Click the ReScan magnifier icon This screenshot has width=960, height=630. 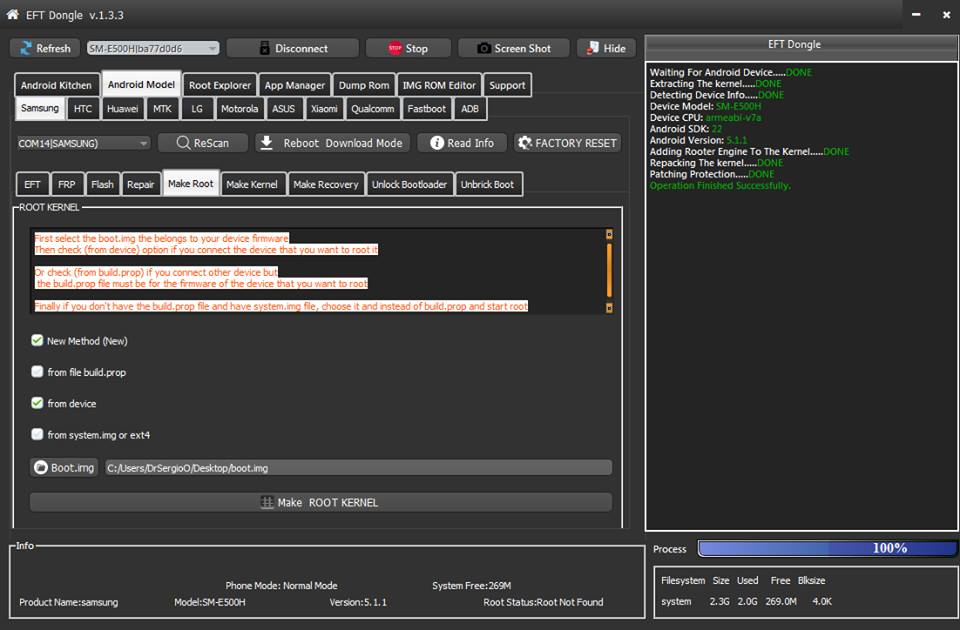coord(183,143)
